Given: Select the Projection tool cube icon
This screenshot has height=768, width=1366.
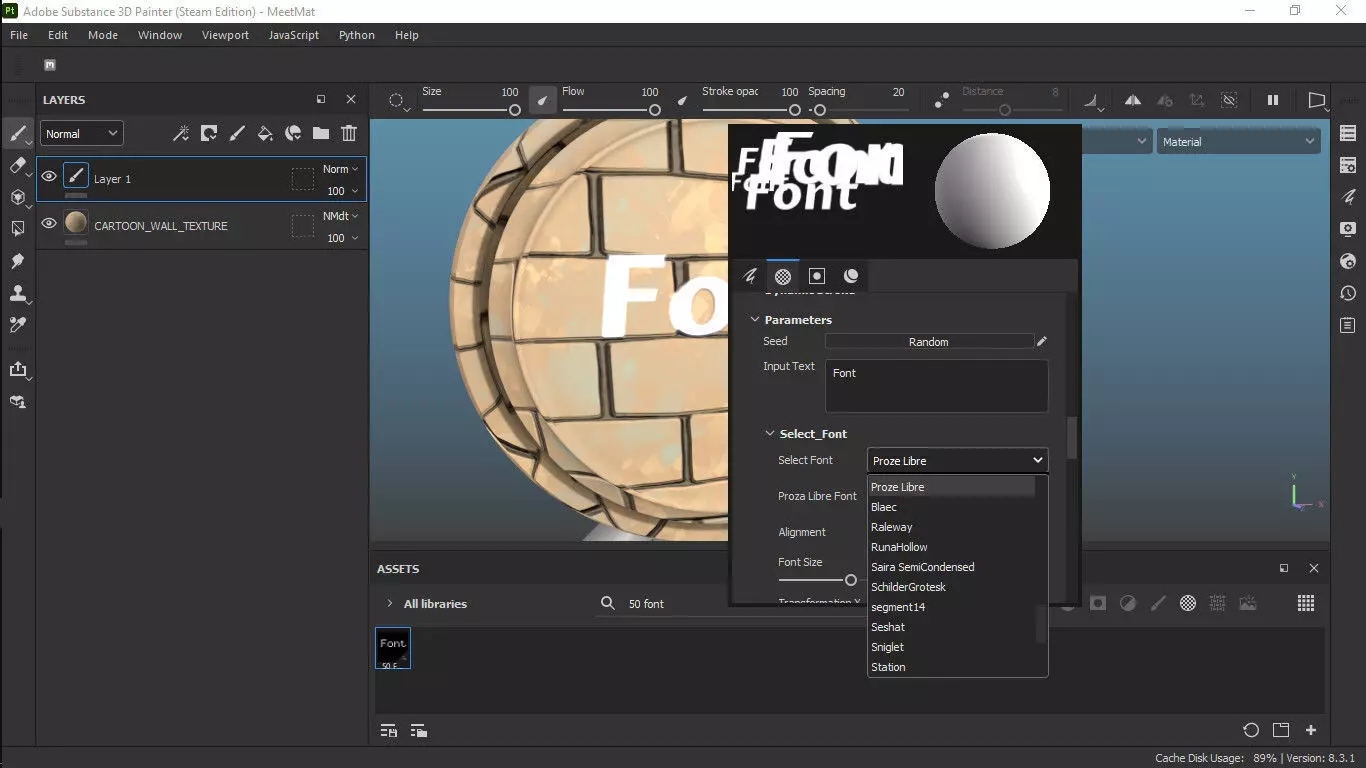Looking at the screenshot, I should click(x=17, y=197).
